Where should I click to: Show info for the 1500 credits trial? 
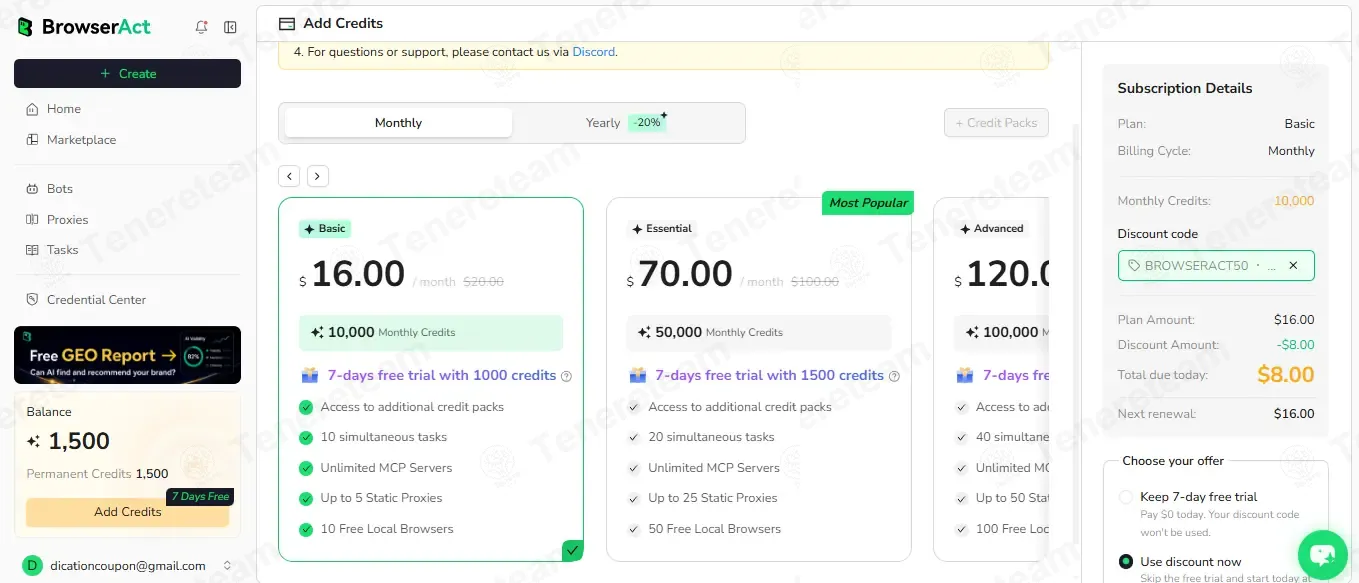pos(894,377)
